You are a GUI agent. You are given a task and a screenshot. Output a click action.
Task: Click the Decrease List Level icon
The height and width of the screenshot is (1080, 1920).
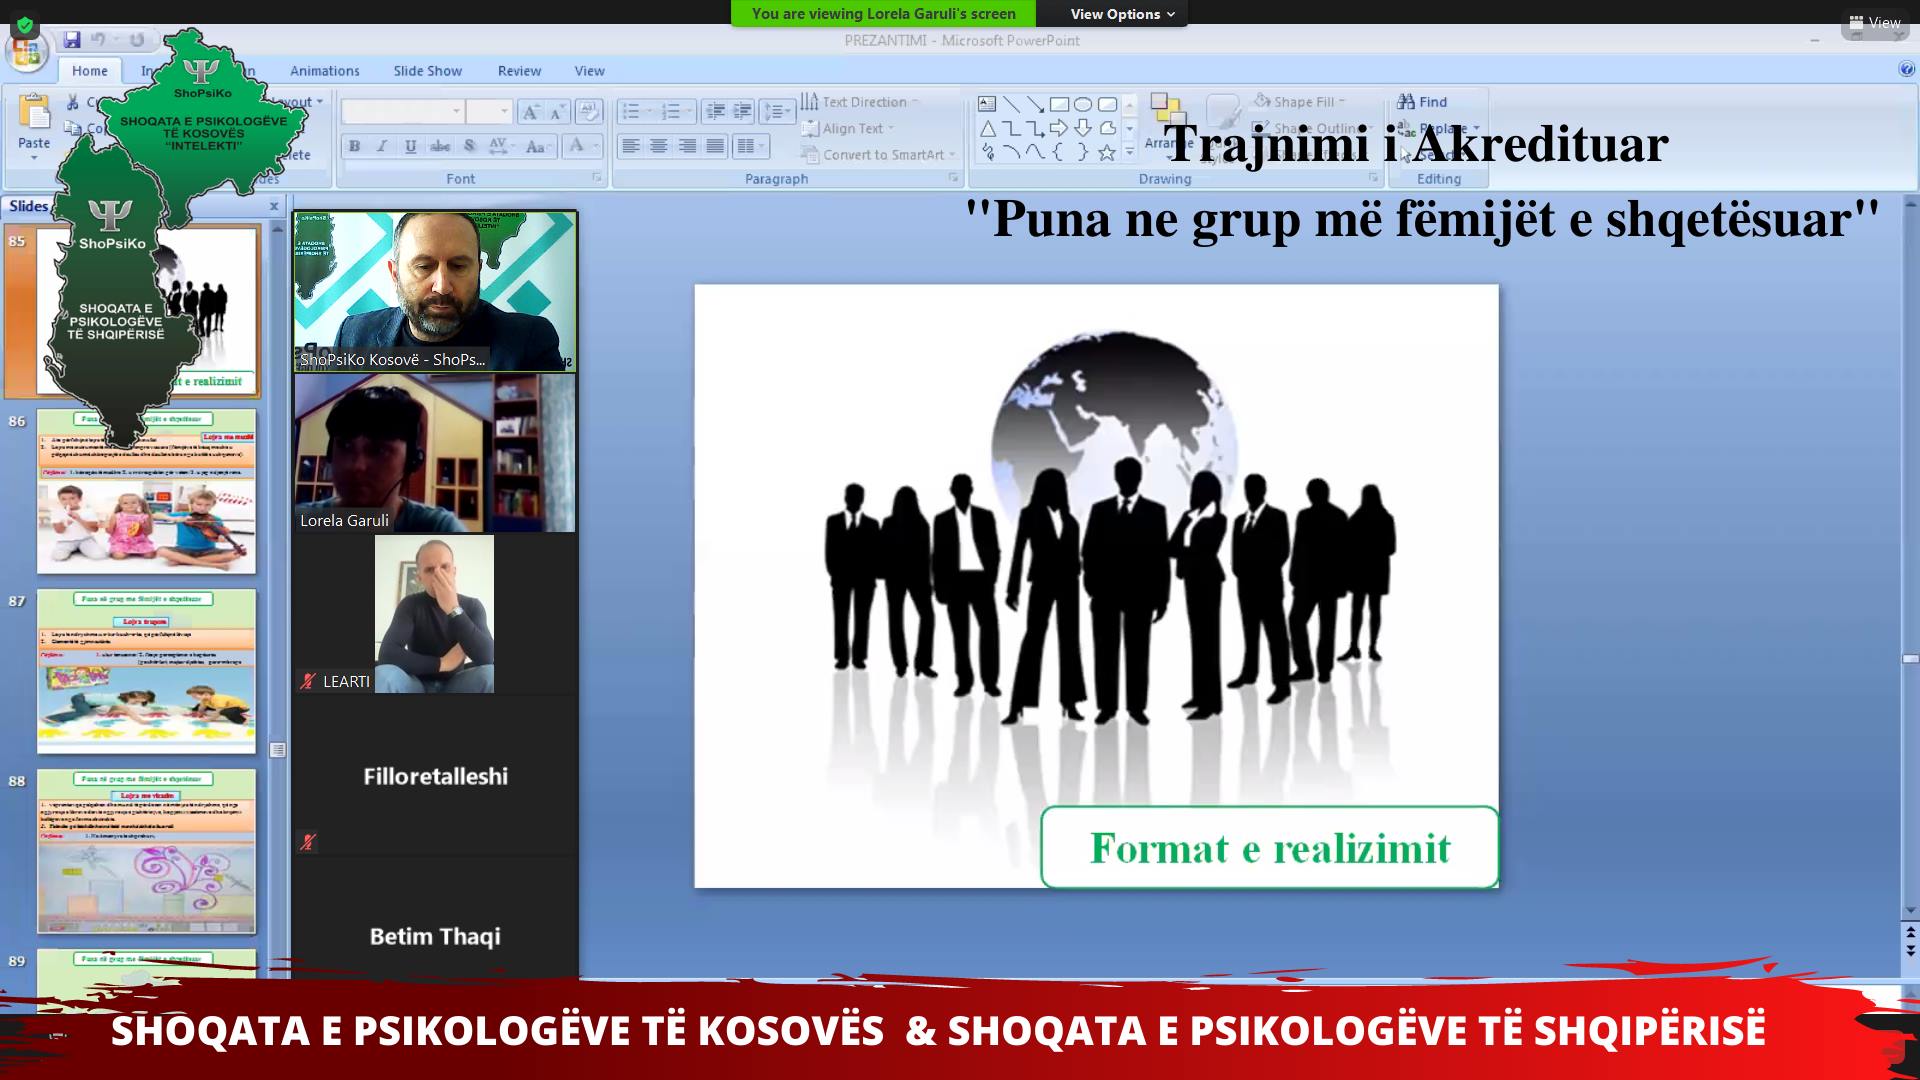(x=714, y=111)
